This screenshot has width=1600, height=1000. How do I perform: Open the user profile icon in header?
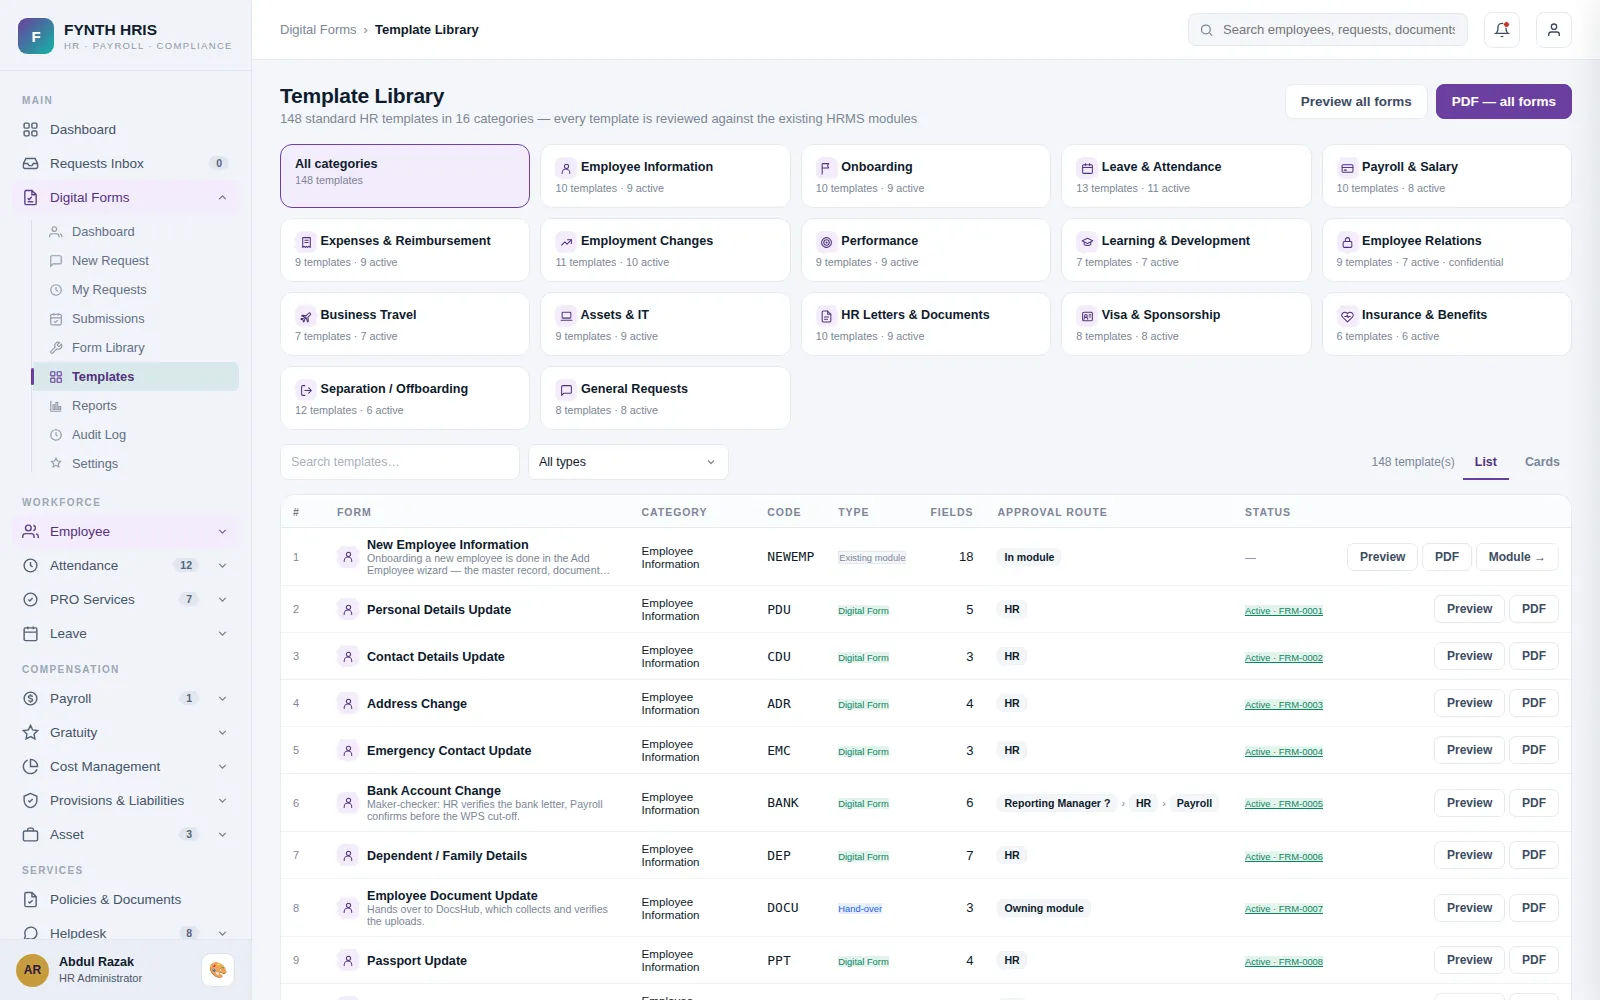pos(1553,30)
